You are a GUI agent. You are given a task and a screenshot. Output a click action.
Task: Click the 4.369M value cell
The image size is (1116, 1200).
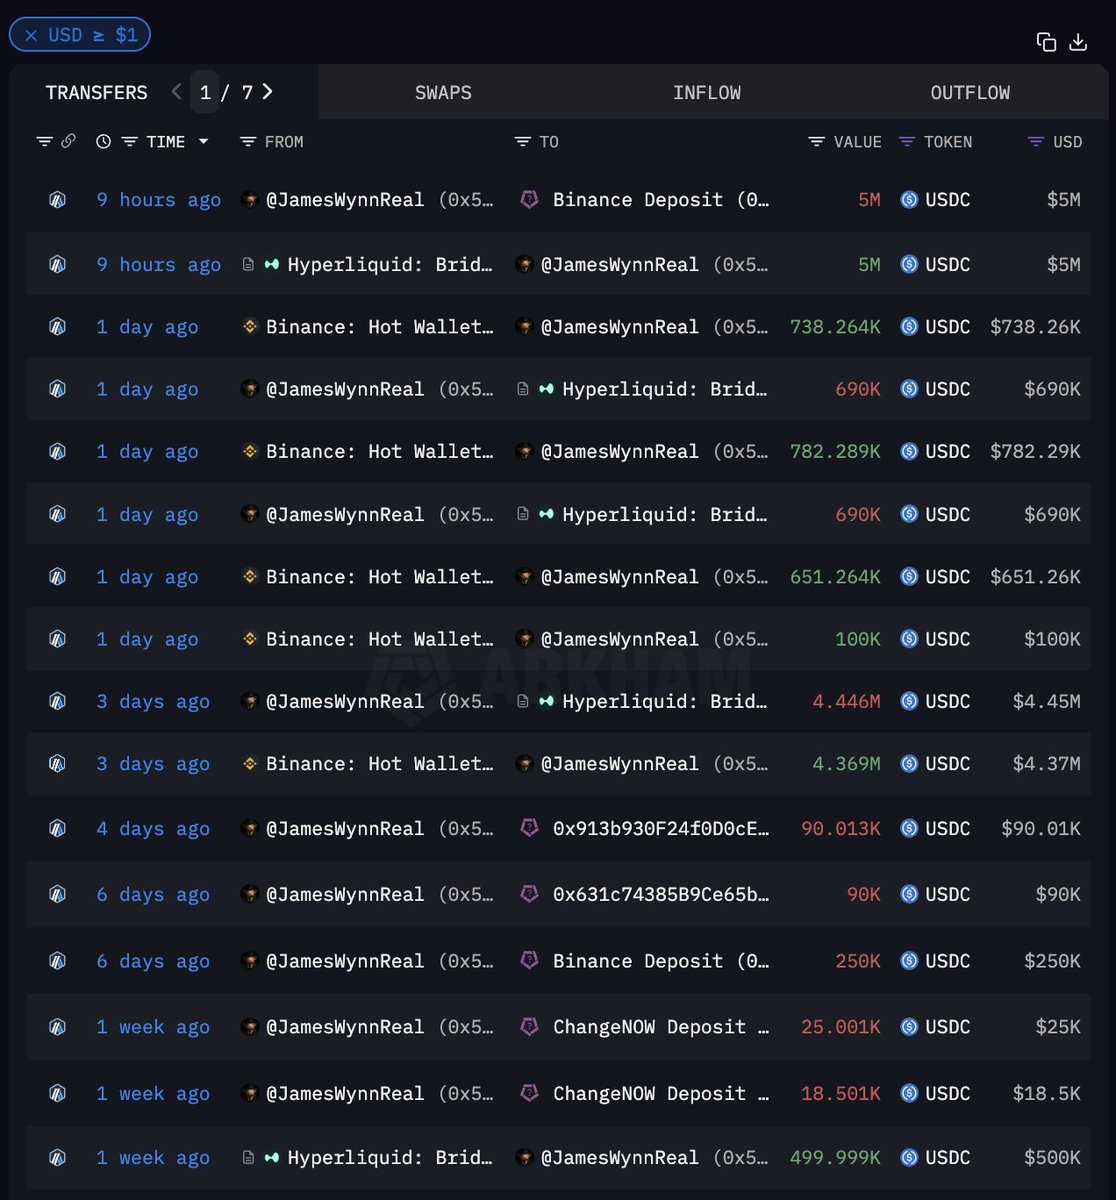(x=846, y=764)
